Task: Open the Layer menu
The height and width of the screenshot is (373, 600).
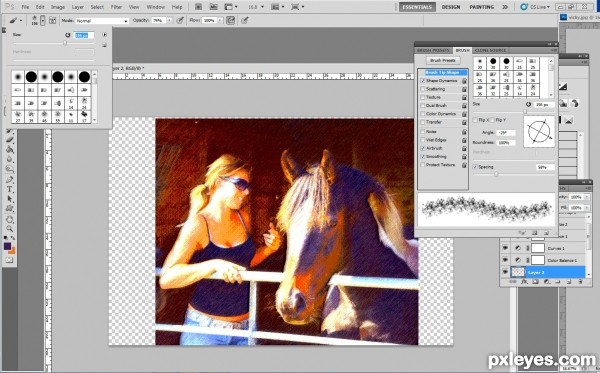Action: [x=78, y=7]
